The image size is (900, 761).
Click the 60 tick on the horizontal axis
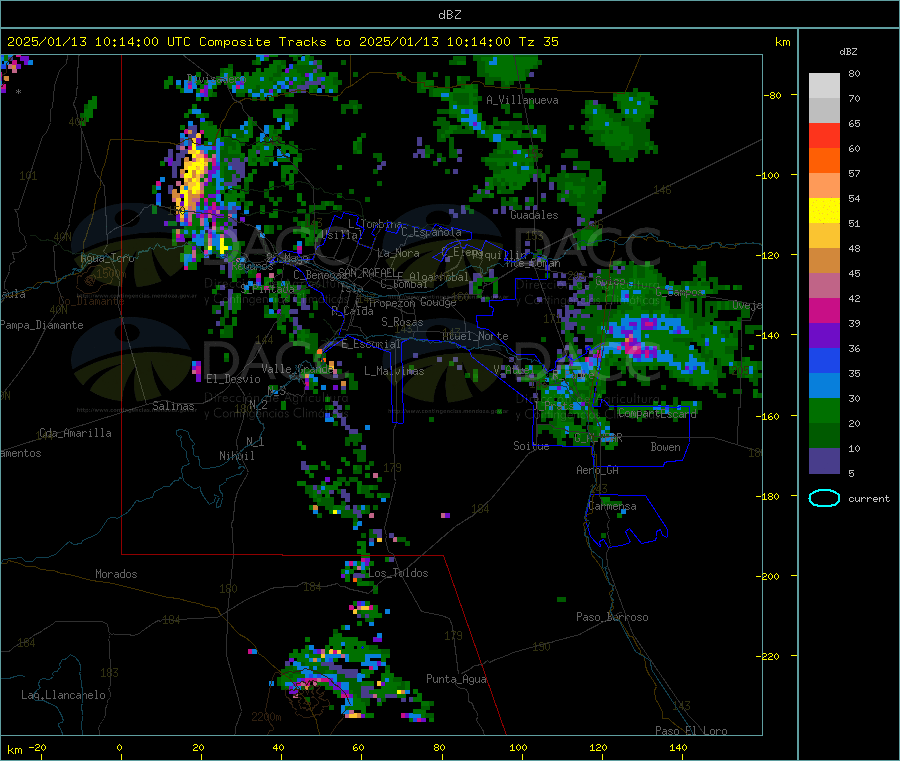pyautogui.click(x=358, y=748)
